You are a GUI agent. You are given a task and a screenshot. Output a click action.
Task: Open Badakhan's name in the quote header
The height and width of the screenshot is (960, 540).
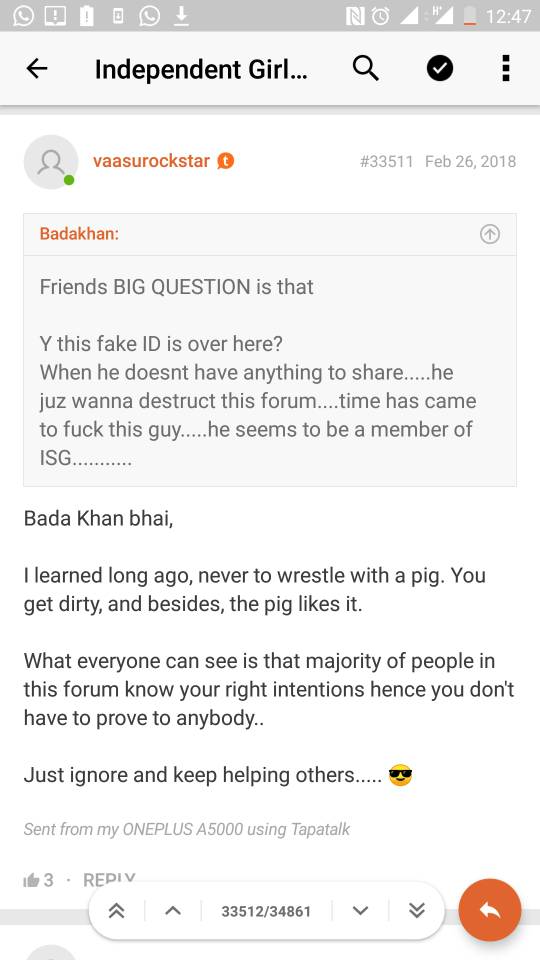click(79, 234)
